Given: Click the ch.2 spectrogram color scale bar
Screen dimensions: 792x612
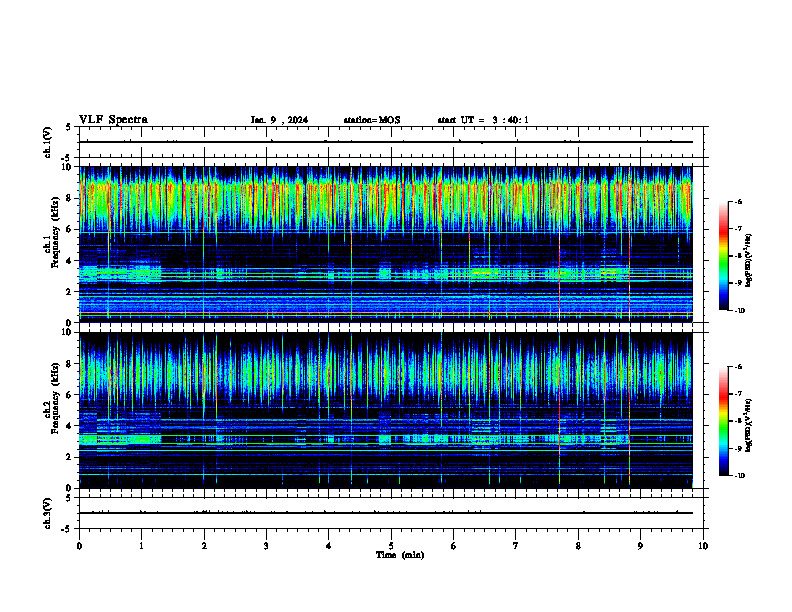Looking at the screenshot, I should pos(723,421).
